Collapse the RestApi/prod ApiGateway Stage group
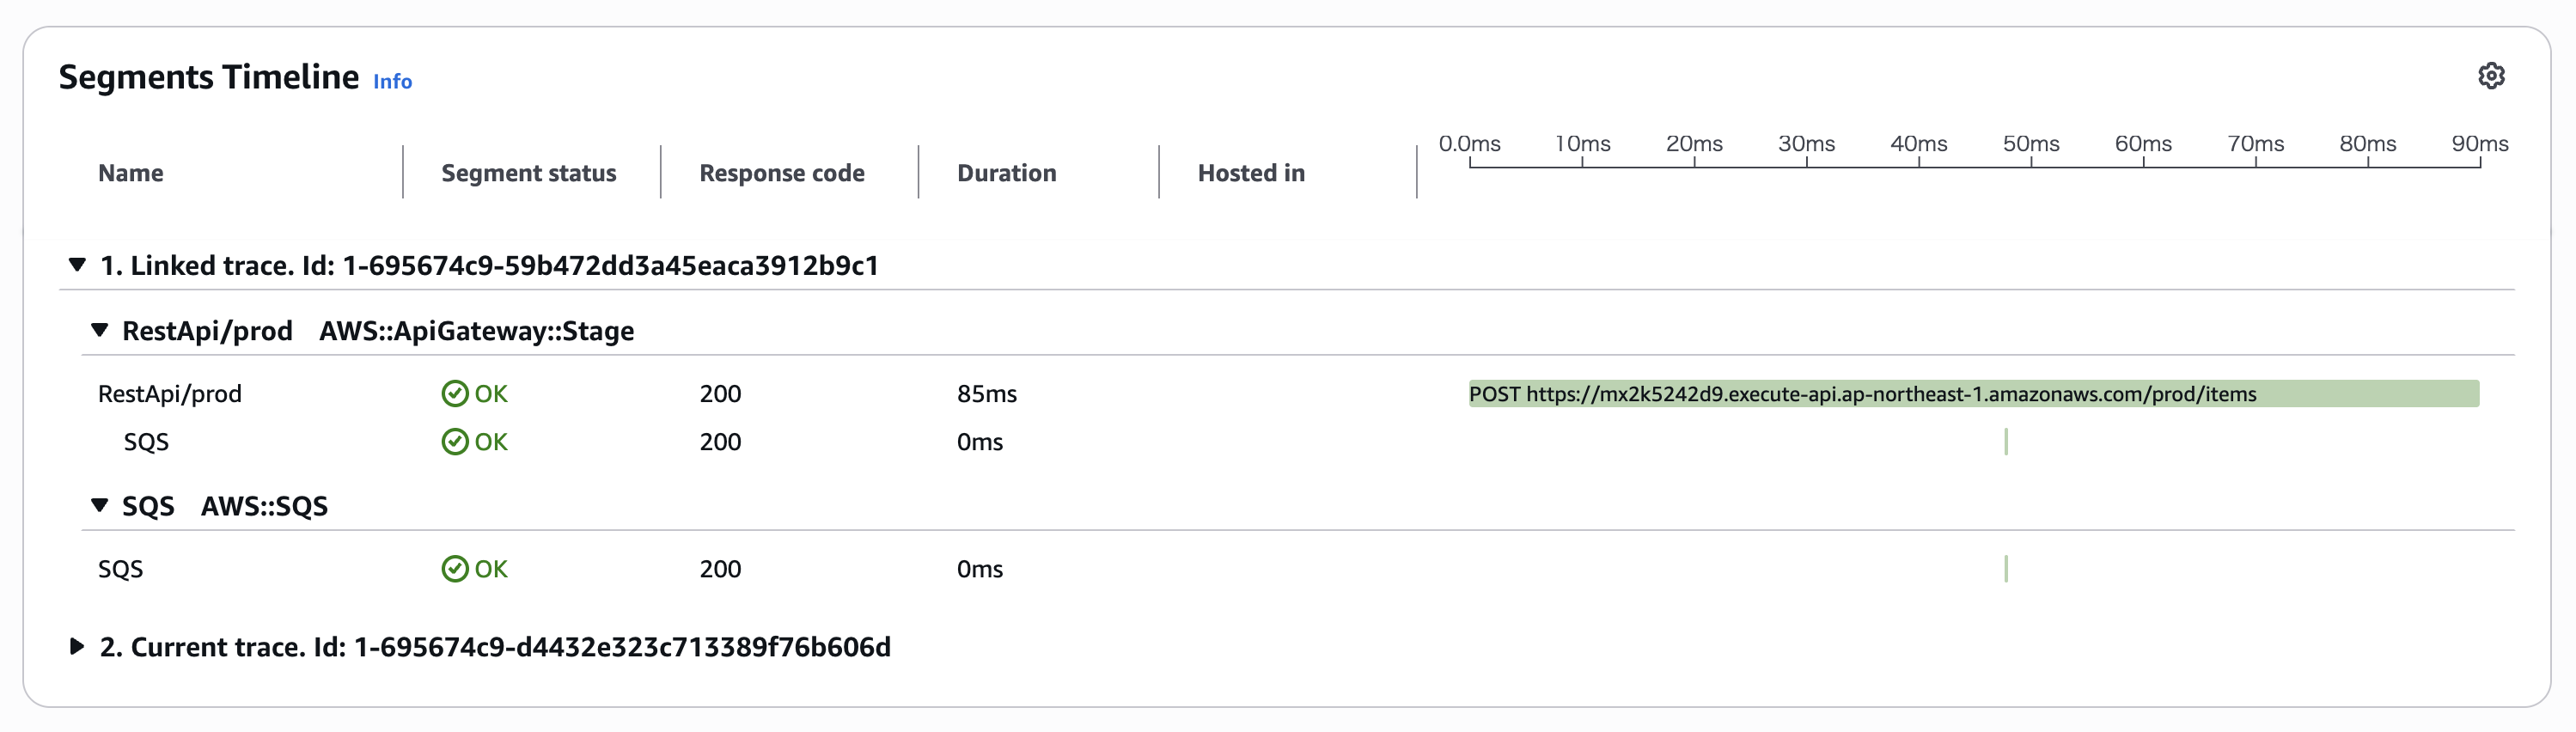The image size is (2576, 732). (x=99, y=330)
